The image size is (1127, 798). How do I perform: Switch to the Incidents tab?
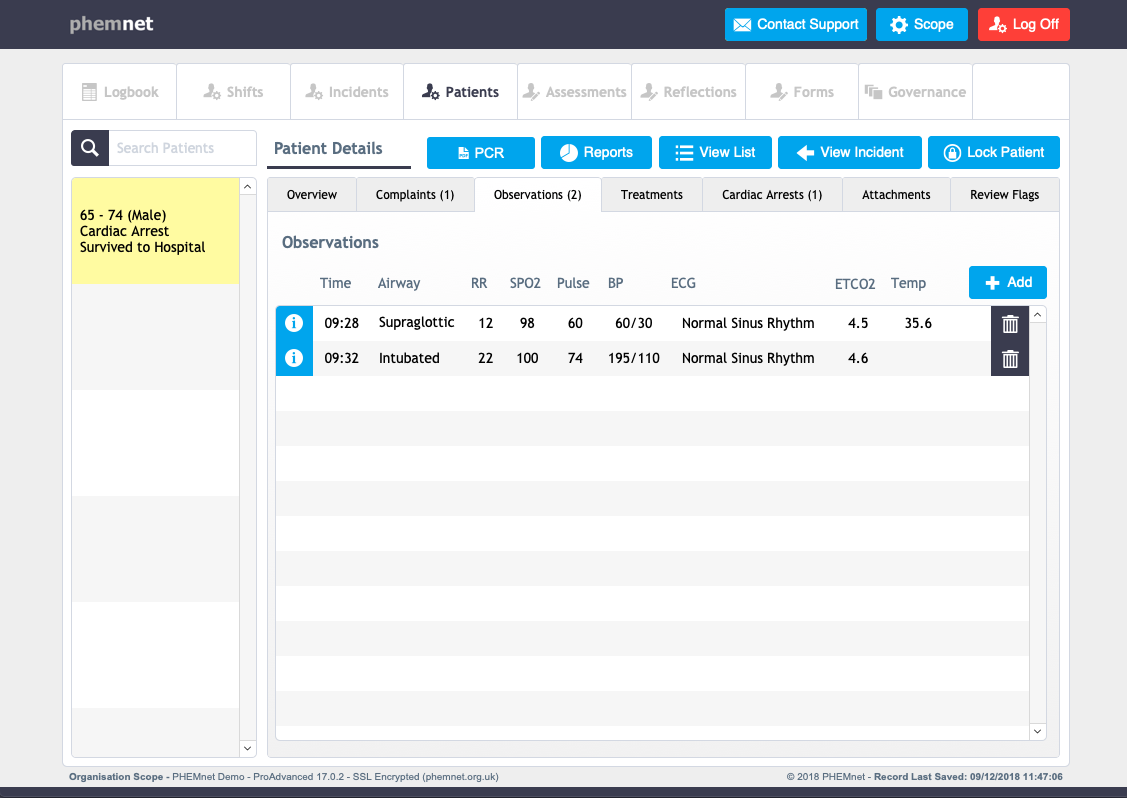(x=347, y=92)
